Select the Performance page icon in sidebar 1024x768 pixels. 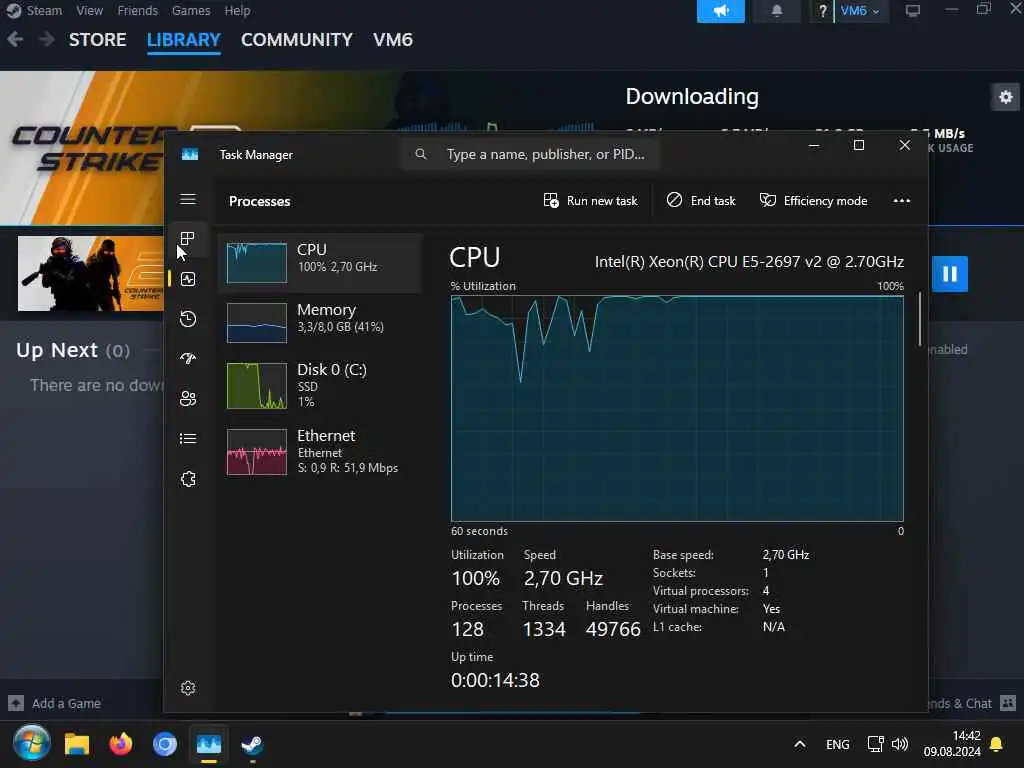coord(188,280)
